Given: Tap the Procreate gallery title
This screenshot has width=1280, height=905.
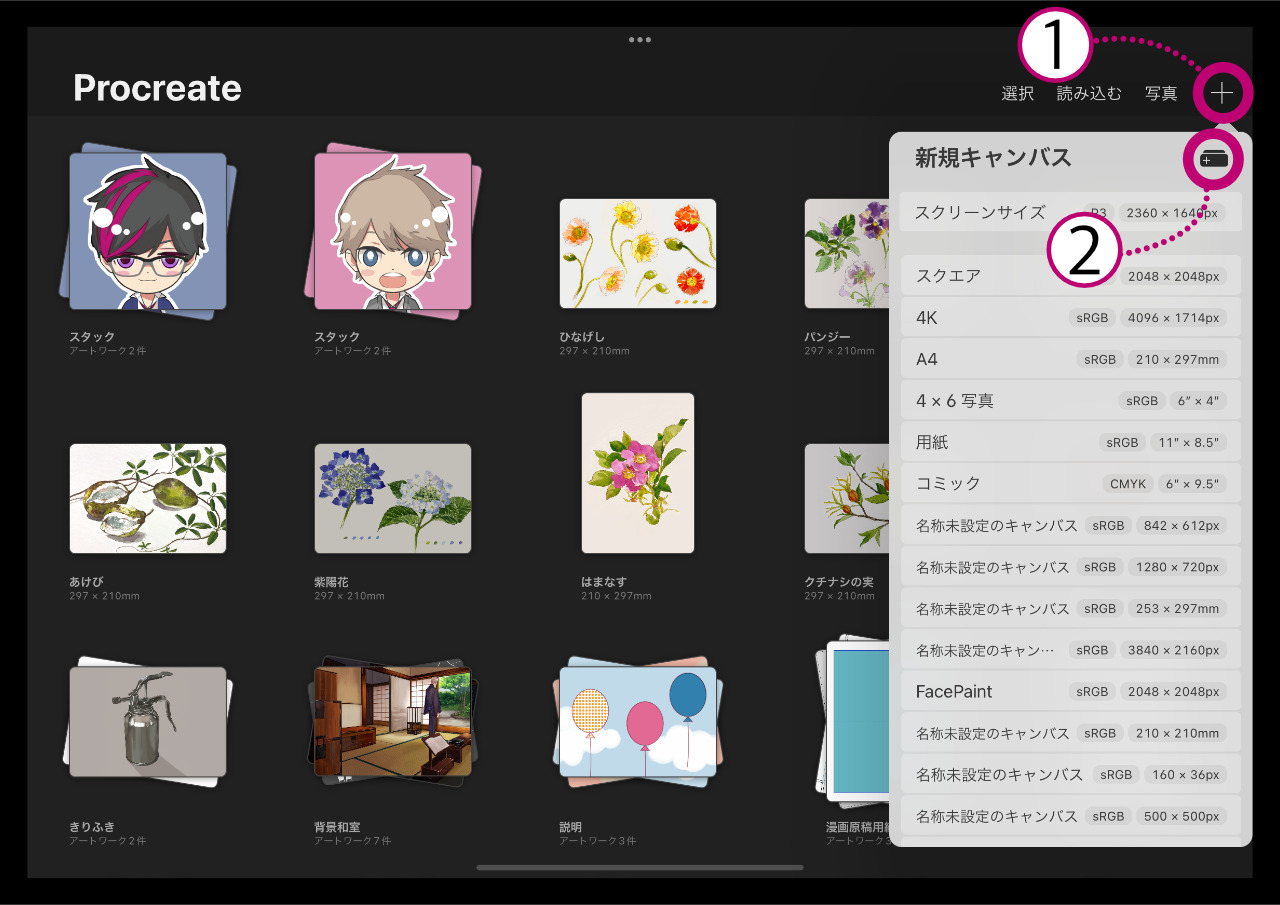Looking at the screenshot, I should tap(157, 88).
